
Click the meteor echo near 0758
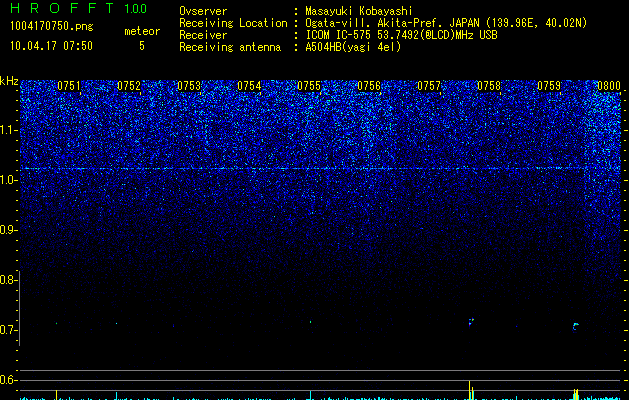pos(471,322)
